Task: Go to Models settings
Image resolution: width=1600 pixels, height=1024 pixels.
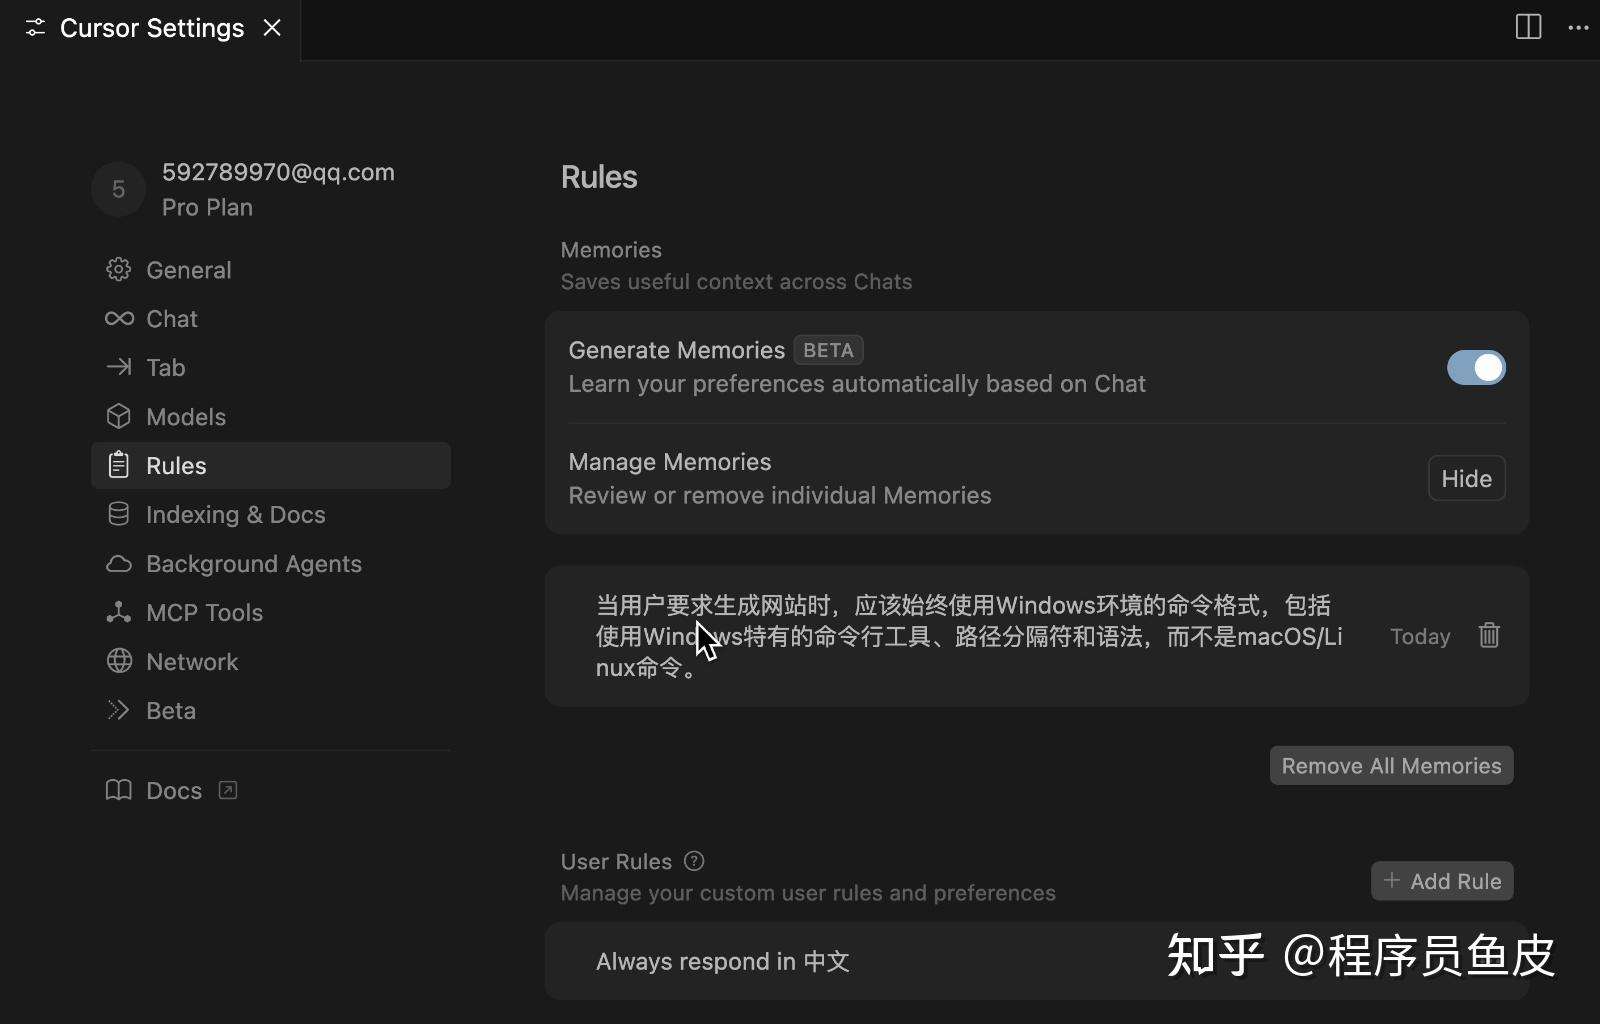Action: click(270, 417)
